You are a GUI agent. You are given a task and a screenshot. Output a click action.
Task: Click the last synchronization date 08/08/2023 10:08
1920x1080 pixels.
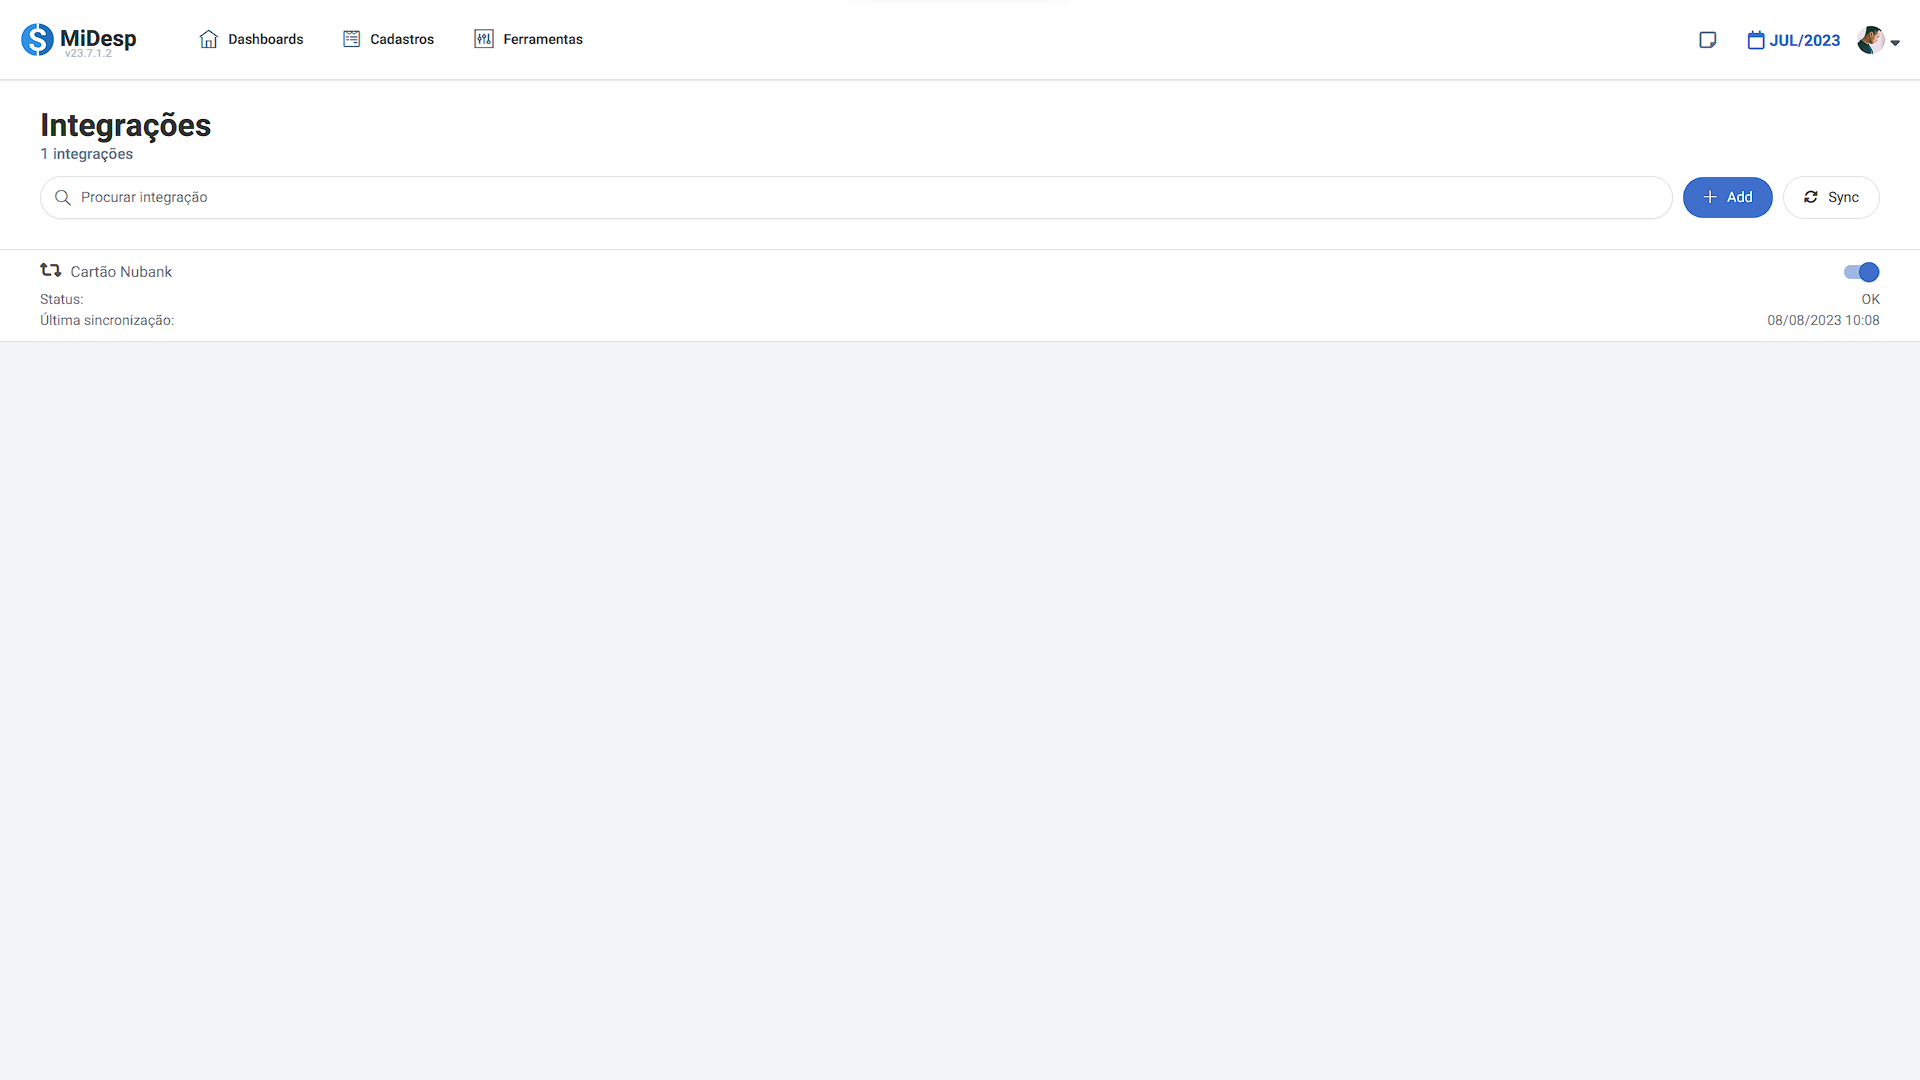click(1822, 320)
